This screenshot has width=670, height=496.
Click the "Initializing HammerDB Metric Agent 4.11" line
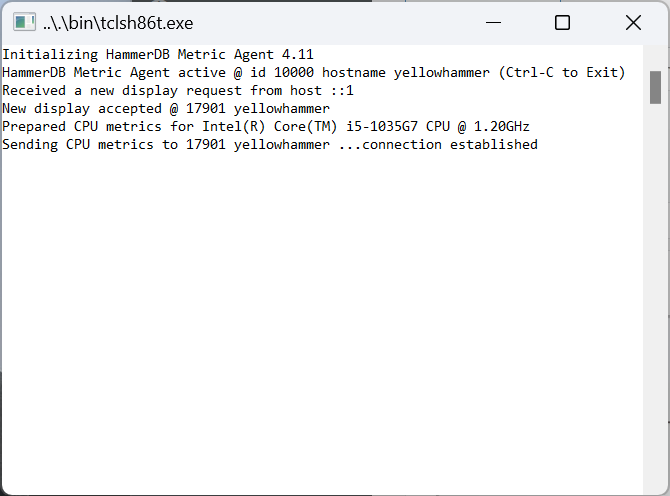click(x=158, y=55)
